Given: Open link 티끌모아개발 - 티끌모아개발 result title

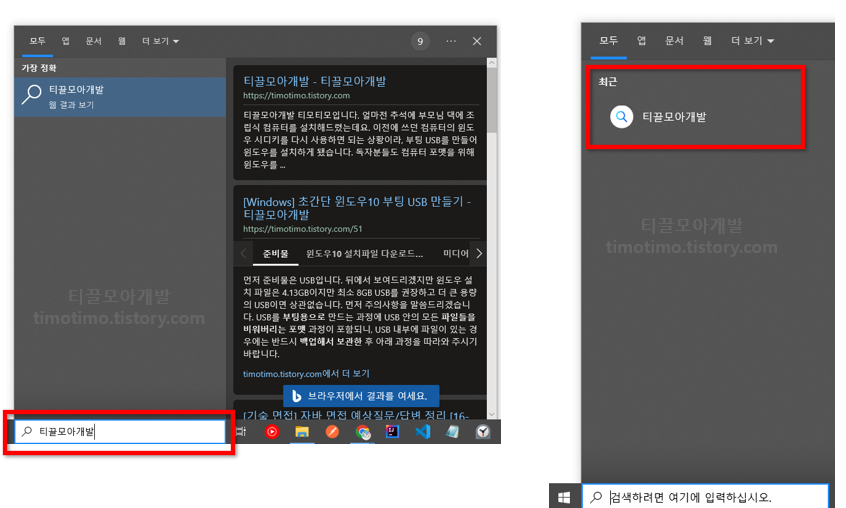Looking at the screenshot, I should click(315, 81).
